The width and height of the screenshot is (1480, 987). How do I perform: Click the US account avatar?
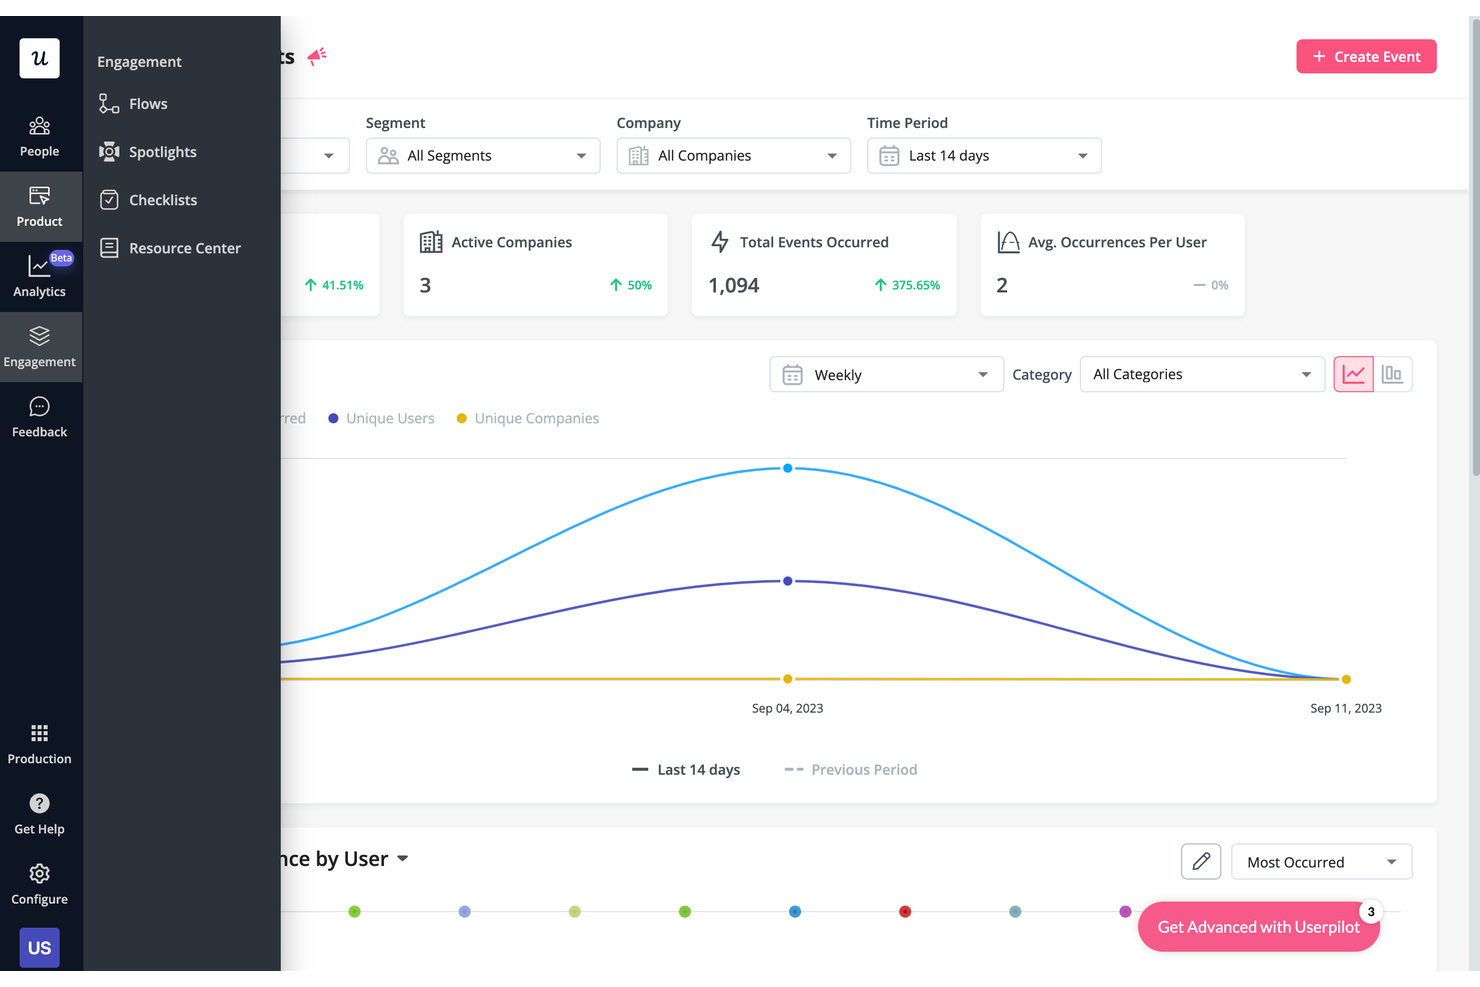point(39,947)
